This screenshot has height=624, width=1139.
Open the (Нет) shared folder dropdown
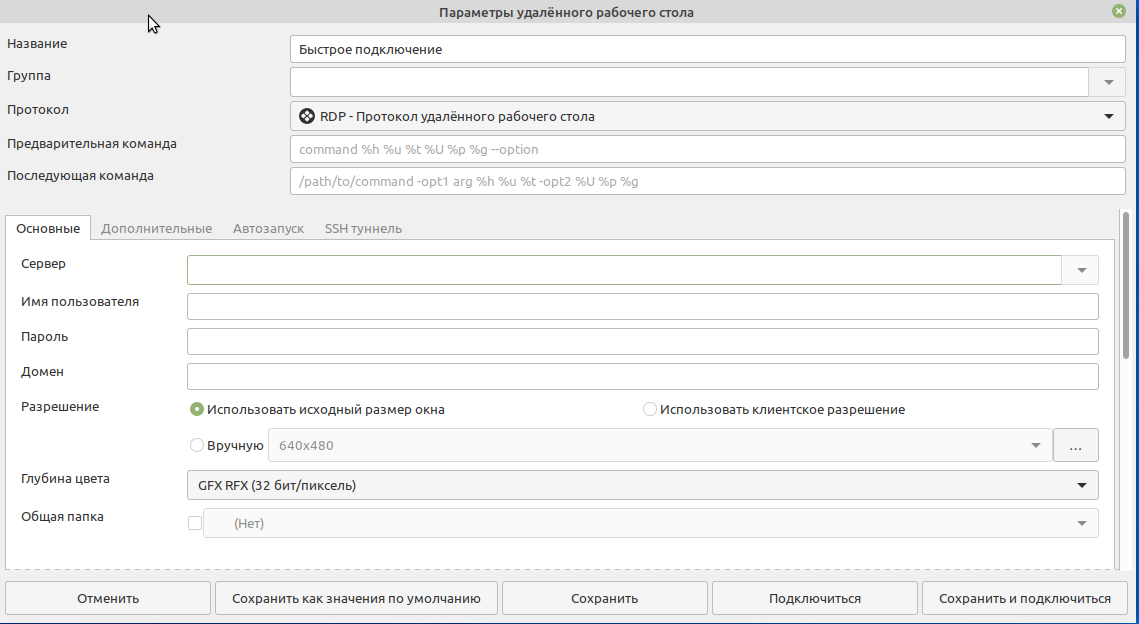tap(1081, 521)
